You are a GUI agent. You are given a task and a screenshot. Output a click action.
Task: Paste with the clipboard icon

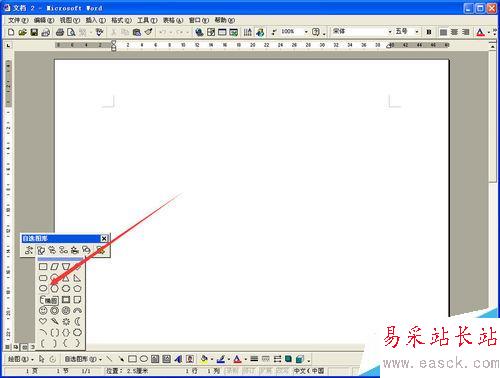tap(136, 32)
